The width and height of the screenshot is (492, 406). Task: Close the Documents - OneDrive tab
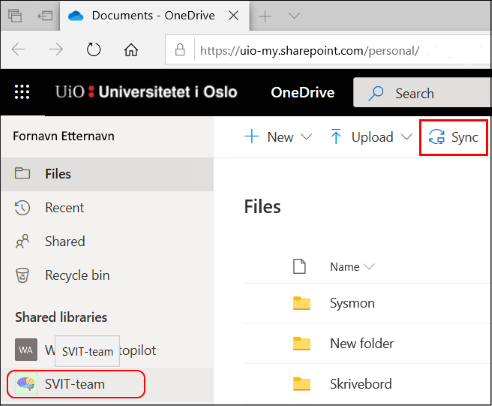(x=234, y=15)
